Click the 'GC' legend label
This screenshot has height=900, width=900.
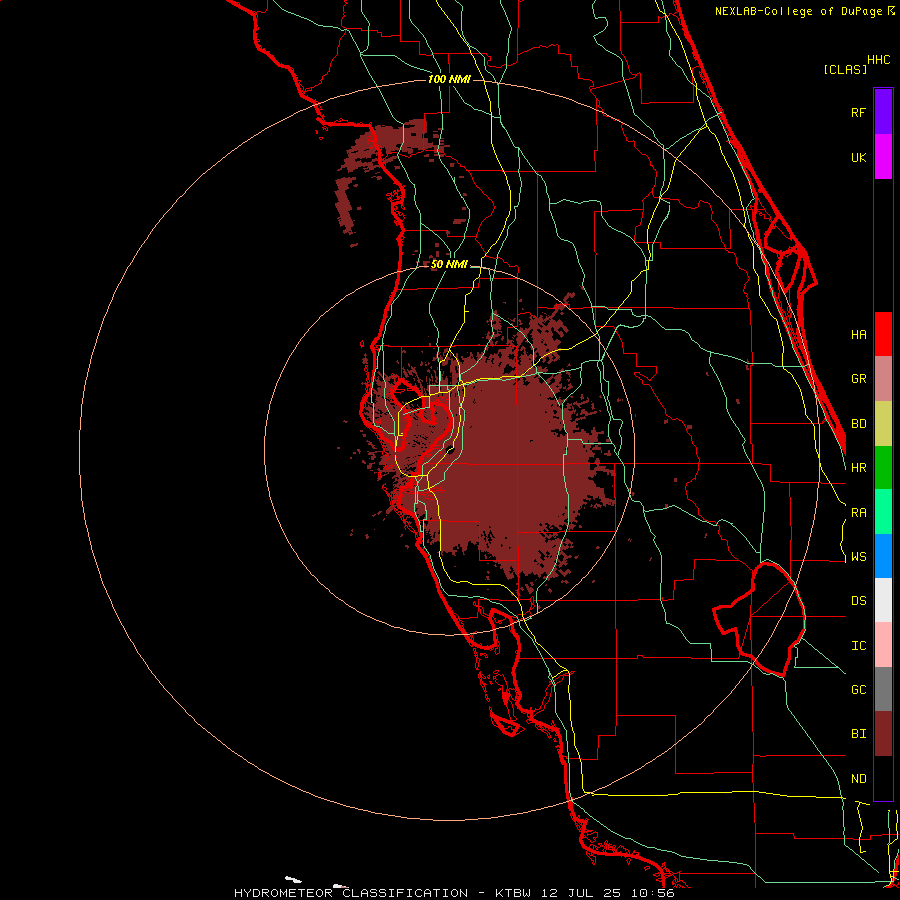[858, 690]
